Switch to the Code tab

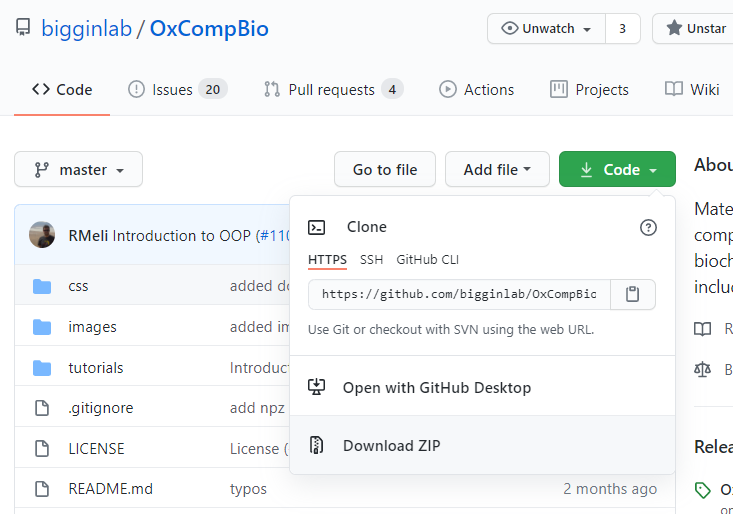pyautogui.click(x=62, y=89)
